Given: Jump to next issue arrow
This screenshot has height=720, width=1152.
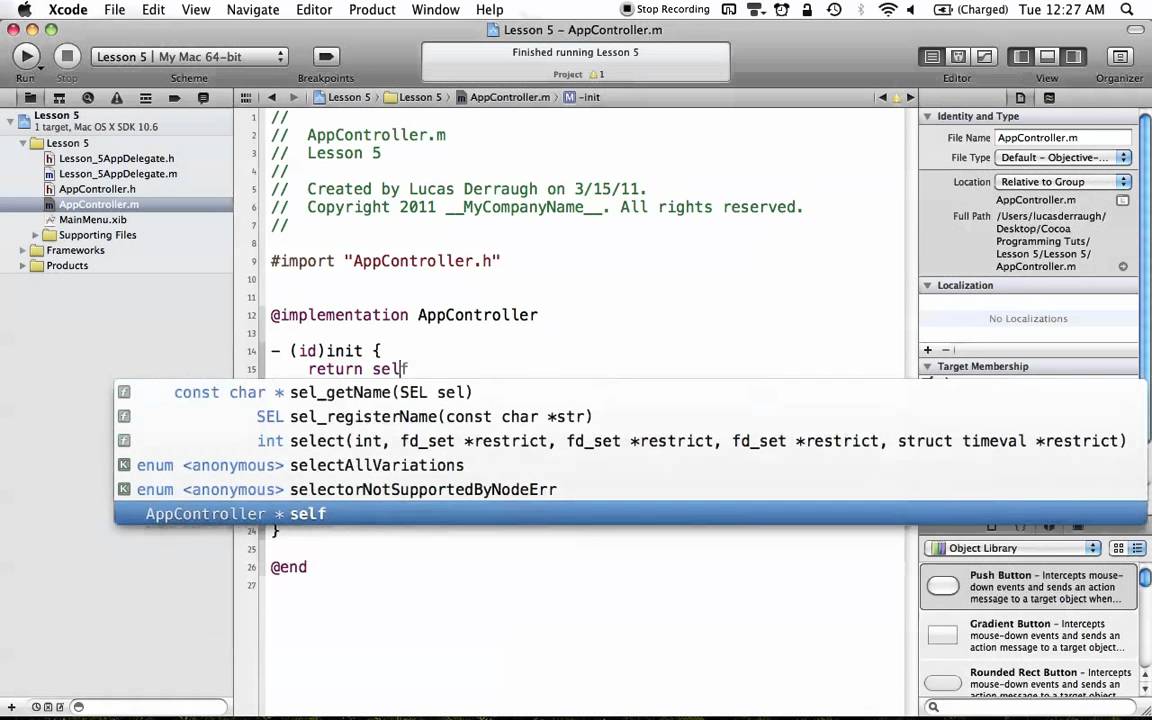Looking at the screenshot, I should click(x=910, y=97).
